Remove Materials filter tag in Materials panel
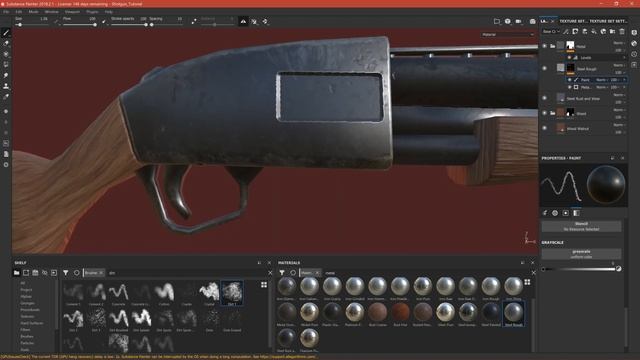 [317, 273]
